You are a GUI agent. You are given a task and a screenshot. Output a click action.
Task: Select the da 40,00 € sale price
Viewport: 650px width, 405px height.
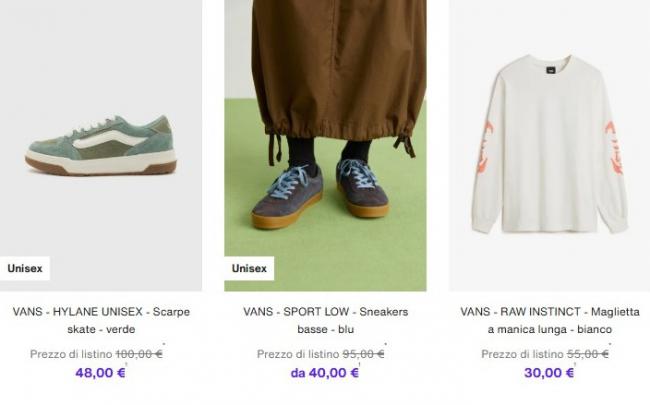click(x=325, y=373)
